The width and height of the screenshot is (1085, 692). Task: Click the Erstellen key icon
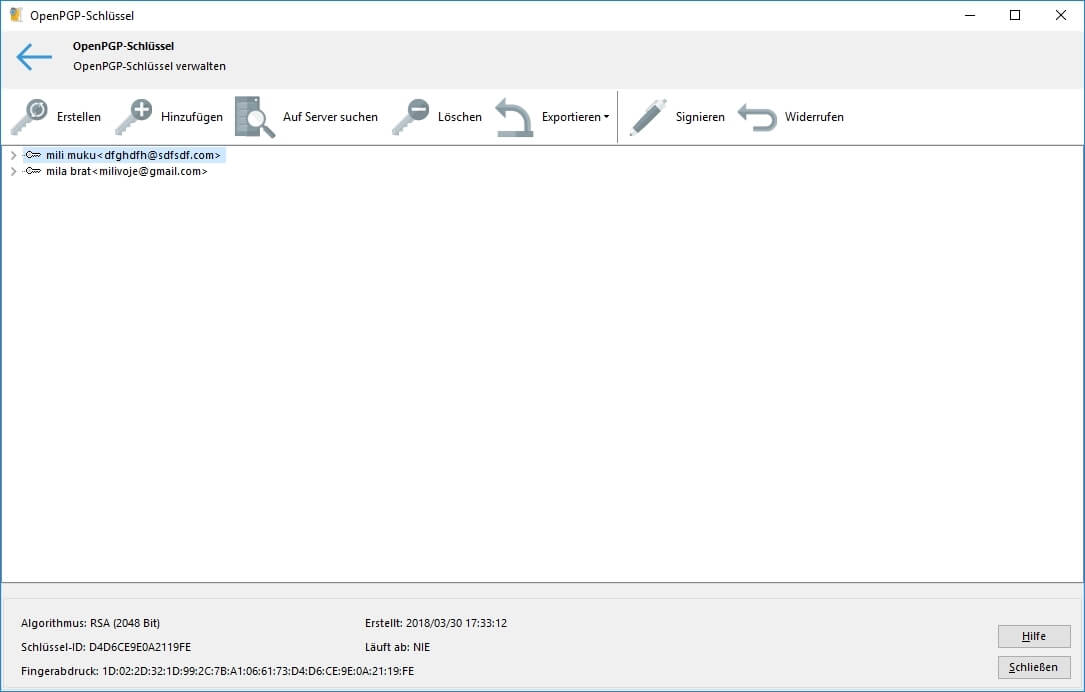(29, 117)
